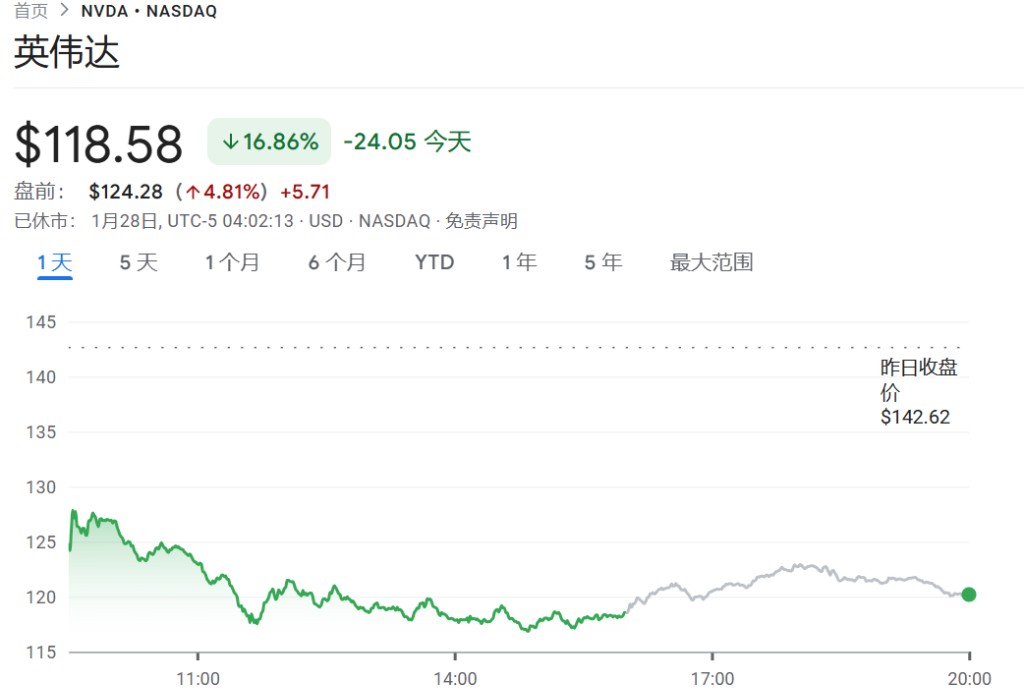This screenshot has height=695, width=1024.
Task: Click the 昨日收盘价 $142.62 label
Action: pos(918,392)
